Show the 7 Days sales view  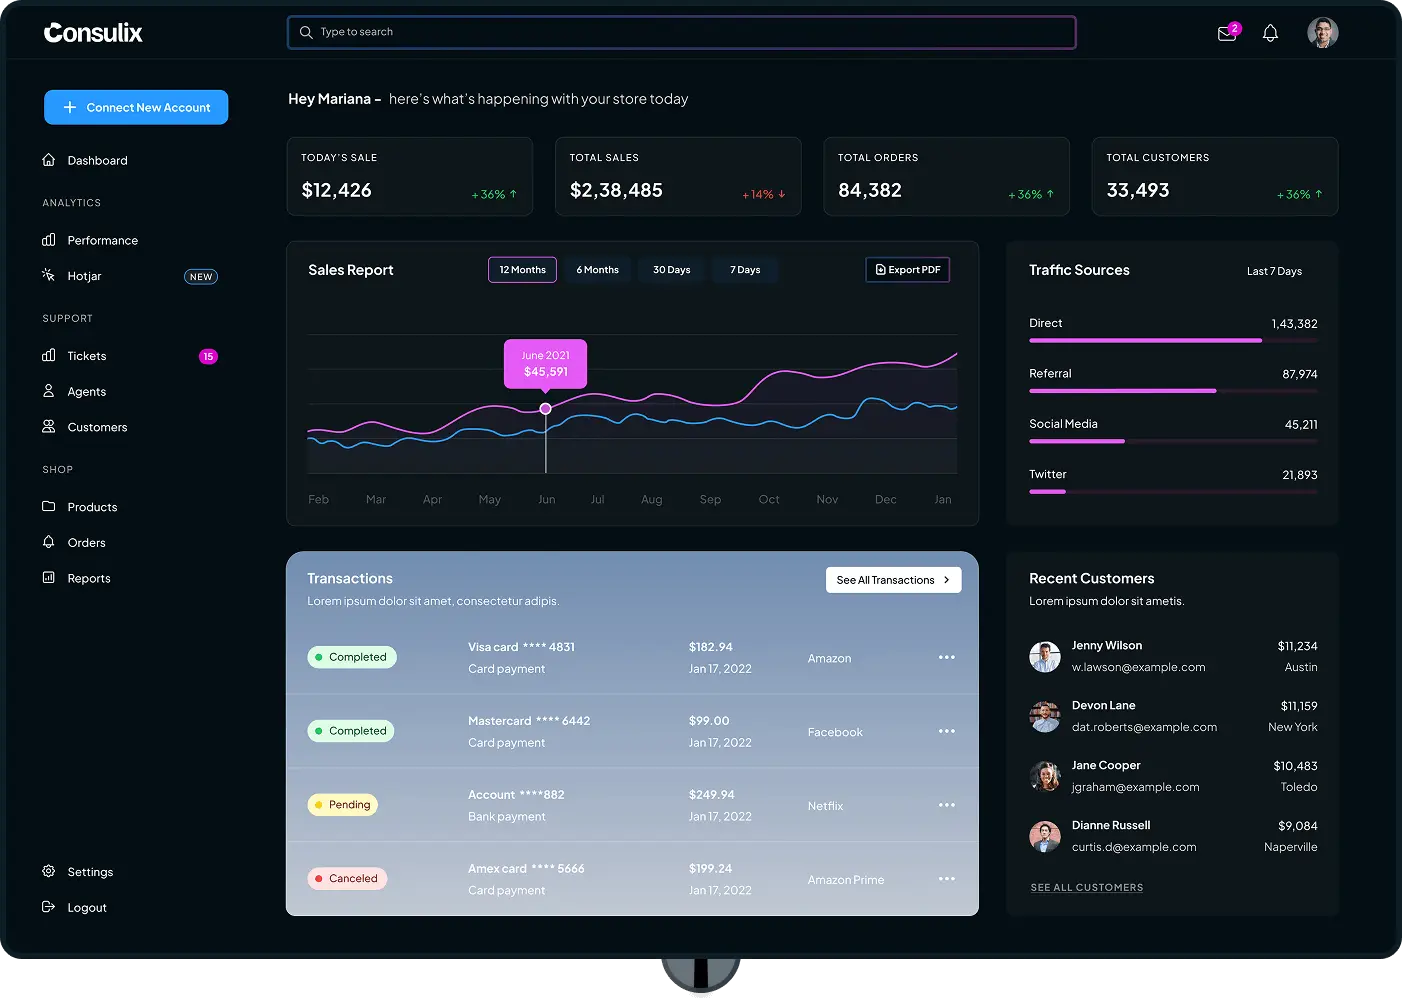coord(745,270)
